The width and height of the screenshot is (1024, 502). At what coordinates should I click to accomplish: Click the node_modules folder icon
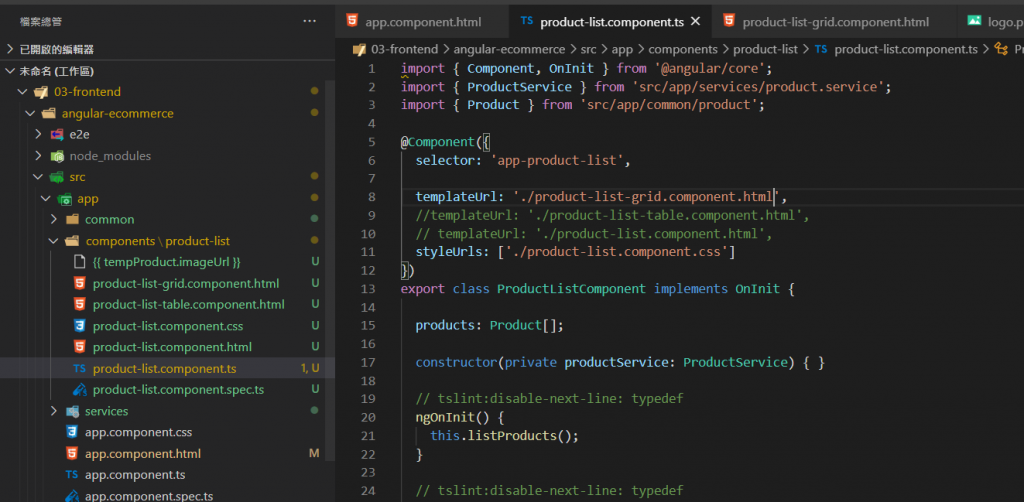pos(57,156)
